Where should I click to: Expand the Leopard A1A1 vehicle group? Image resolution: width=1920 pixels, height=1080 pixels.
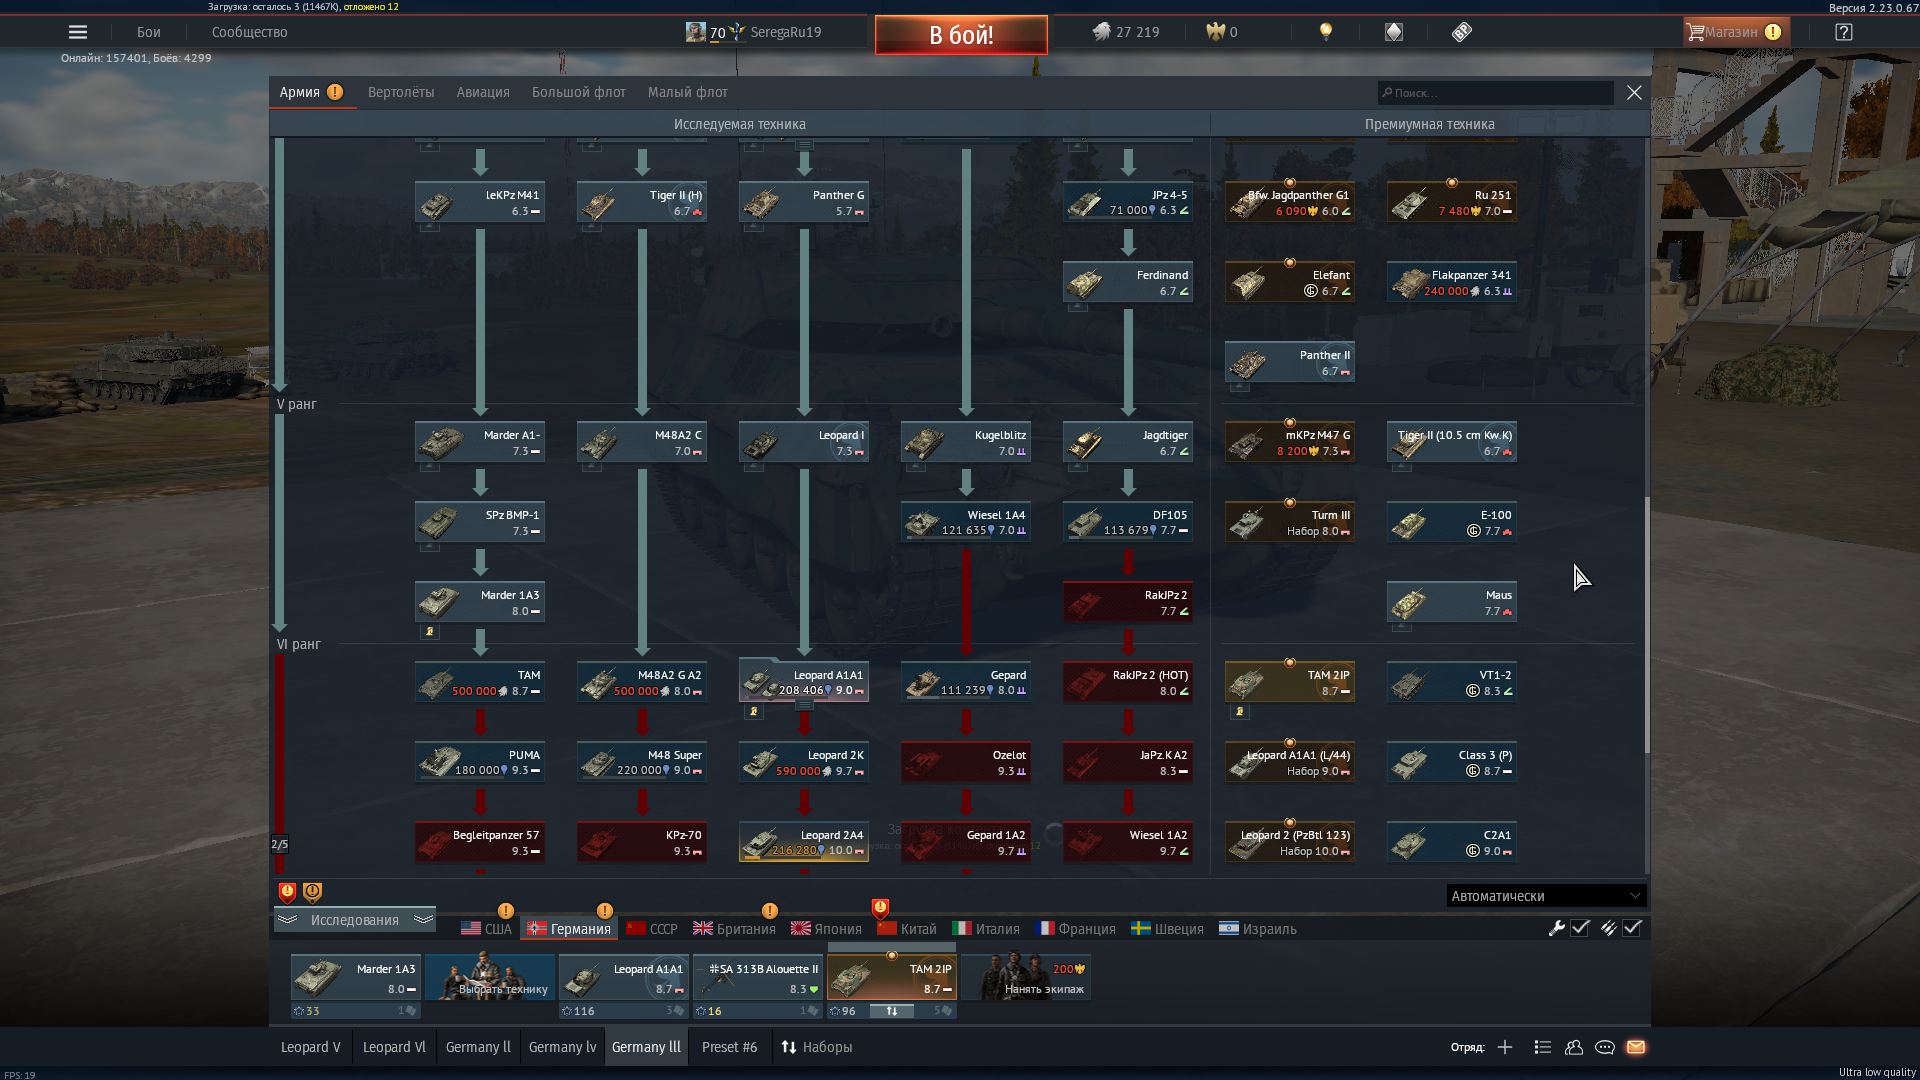pyautogui.click(x=804, y=705)
